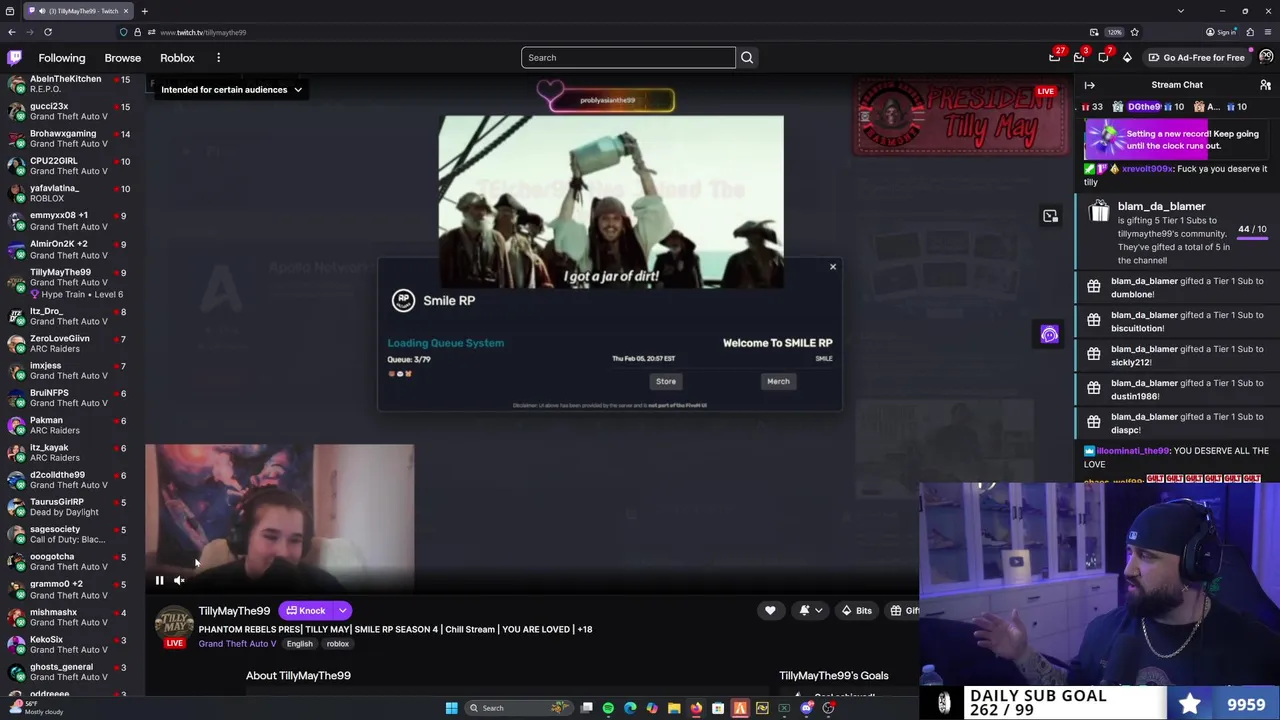Open browser hamburger menu
This screenshot has width=1280, height=720.
click(x=1268, y=32)
